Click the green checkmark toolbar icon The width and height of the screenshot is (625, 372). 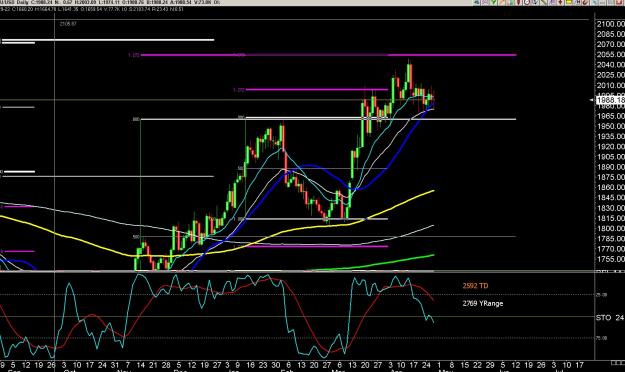[x=494, y=2]
